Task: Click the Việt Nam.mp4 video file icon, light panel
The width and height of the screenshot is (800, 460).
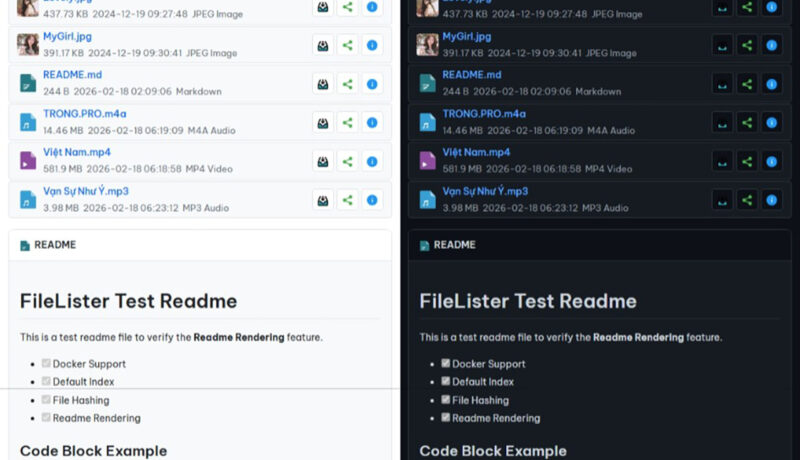Action: coord(28,161)
